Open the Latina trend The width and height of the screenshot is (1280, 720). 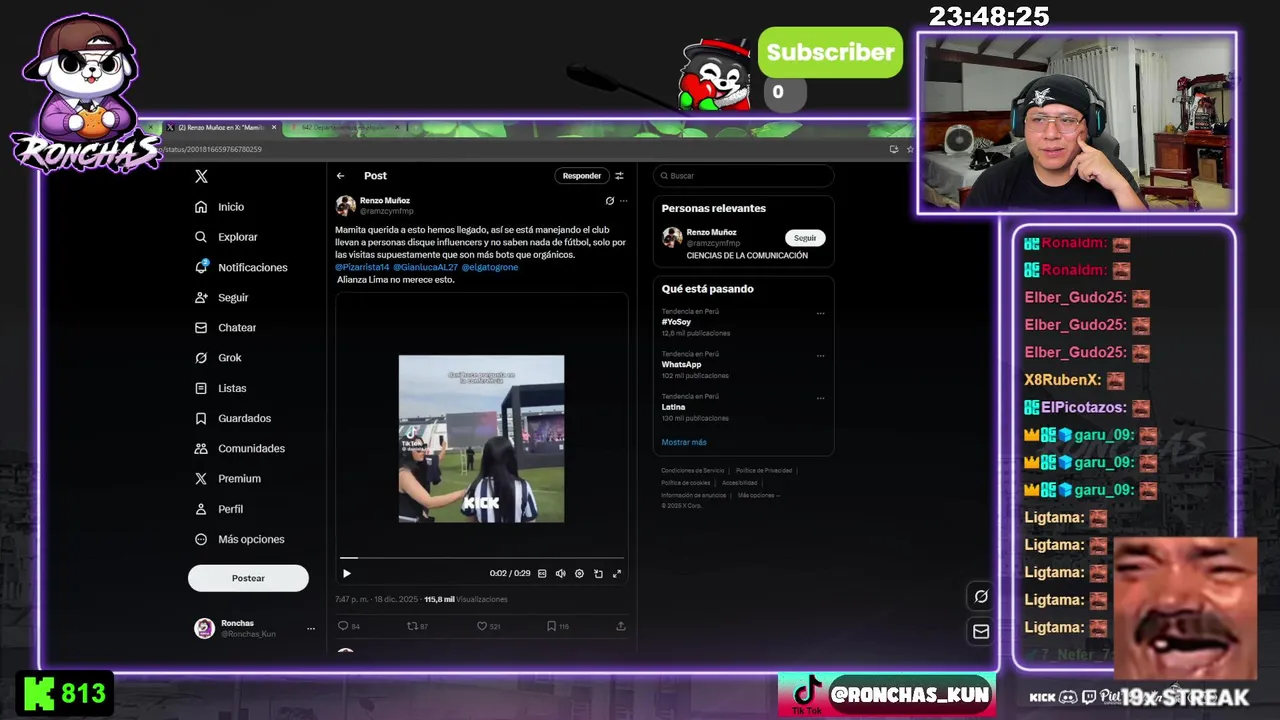[x=673, y=407]
